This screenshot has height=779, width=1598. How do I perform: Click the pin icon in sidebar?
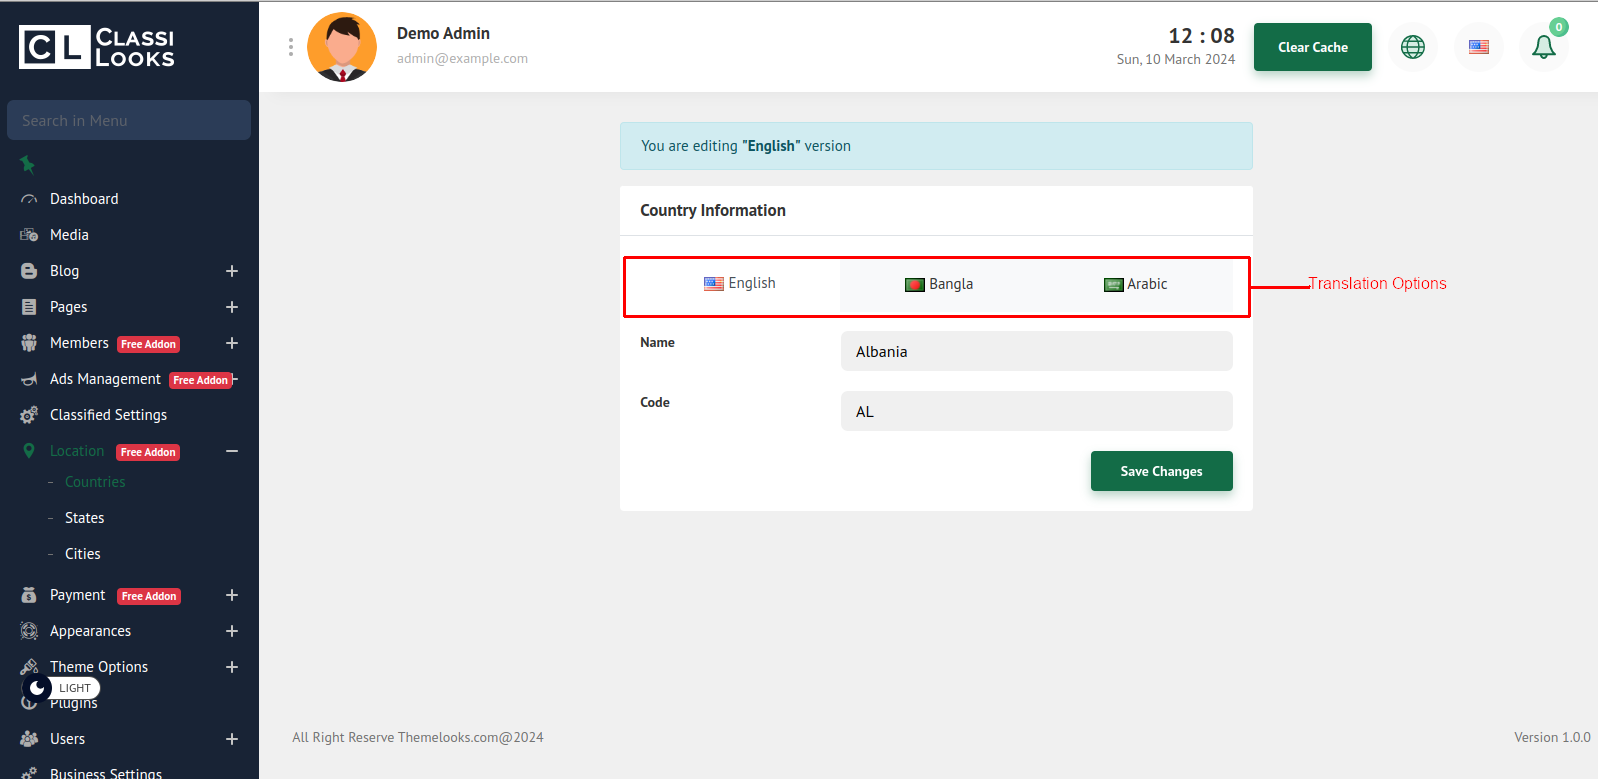(x=28, y=164)
